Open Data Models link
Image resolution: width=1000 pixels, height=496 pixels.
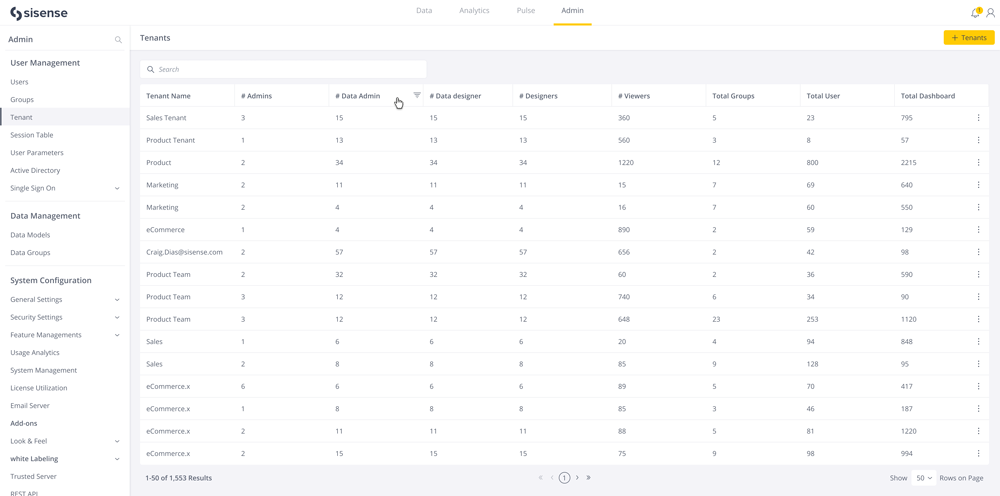coord(30,235)
